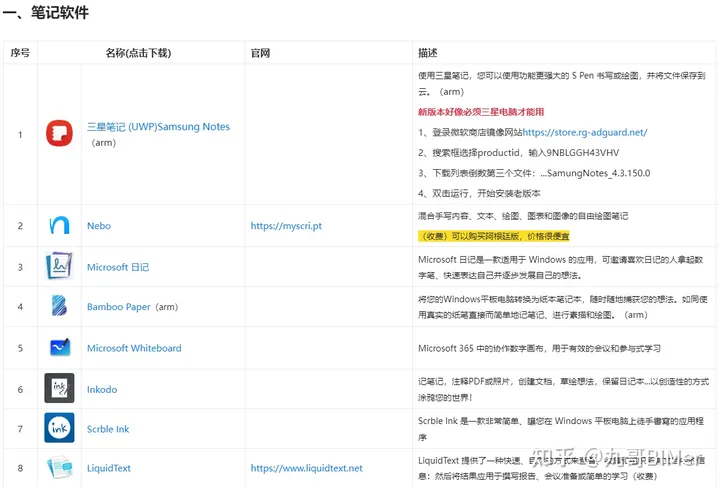Visit the https://myscri.pt official site link
Viewport: 720px width, 487px height.
pyautogui.click(x=286, y=226)
